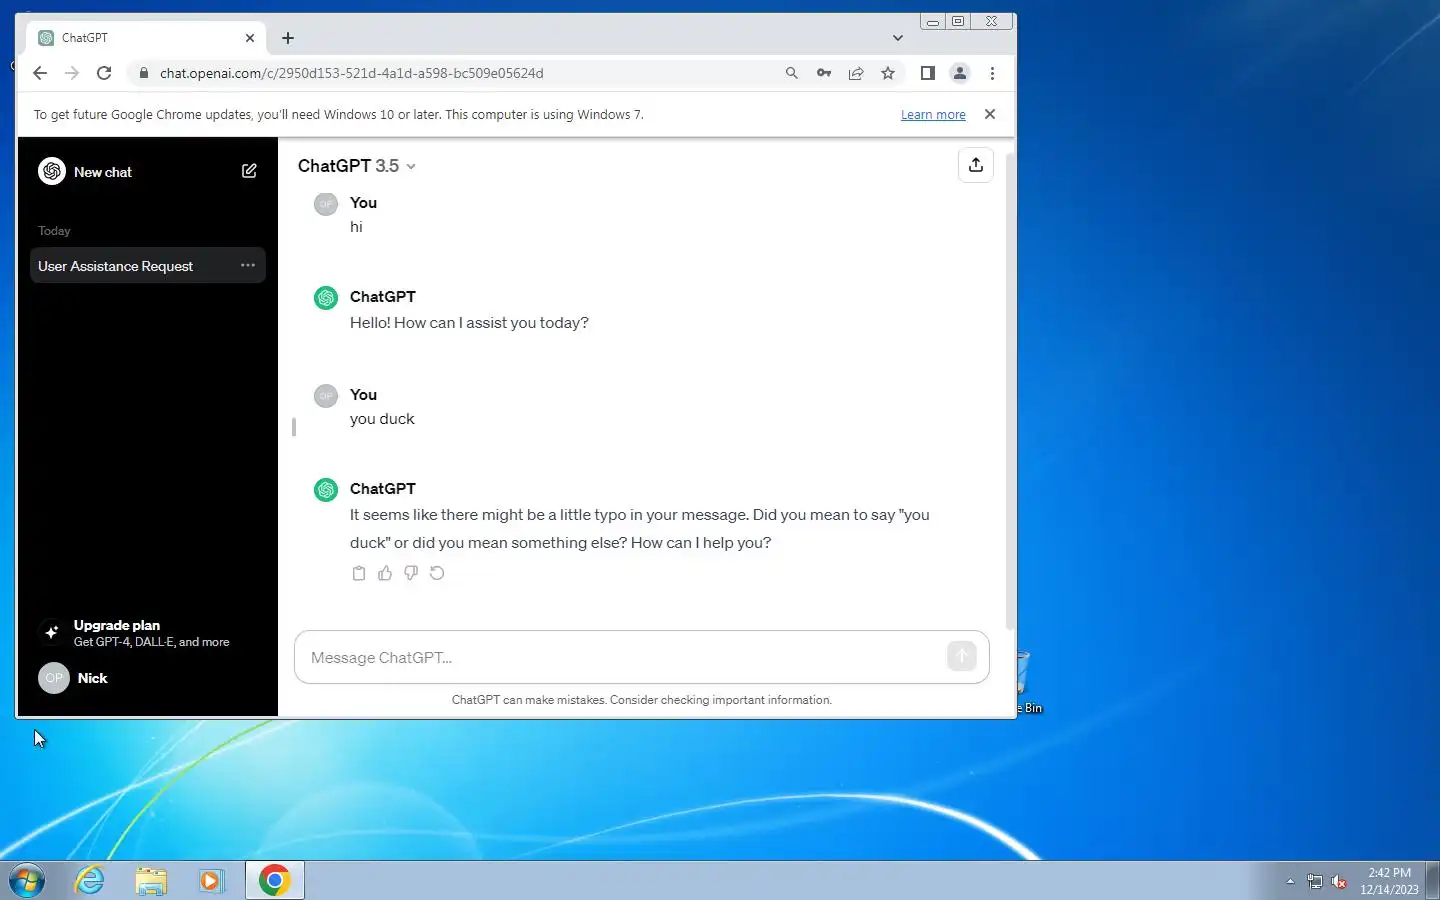
Task: Click the "Hello! How can I assist you today?" text
Action: click(x=469, y=323)
